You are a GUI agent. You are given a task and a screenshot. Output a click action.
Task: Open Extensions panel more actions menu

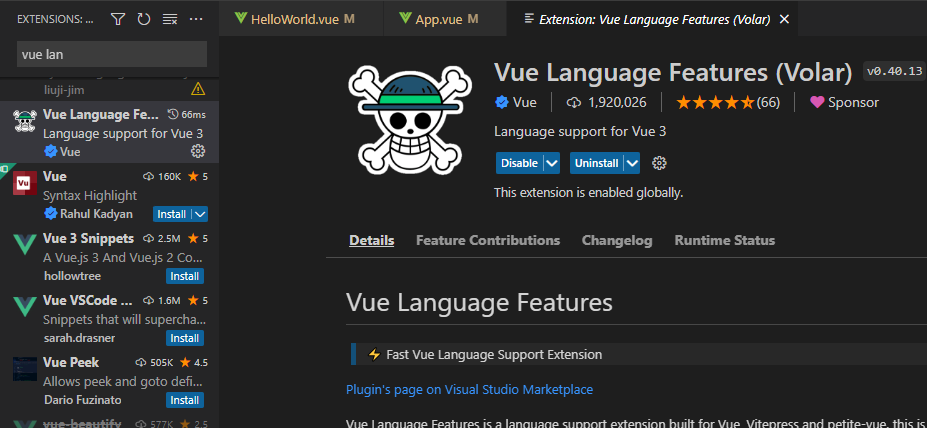196,20
